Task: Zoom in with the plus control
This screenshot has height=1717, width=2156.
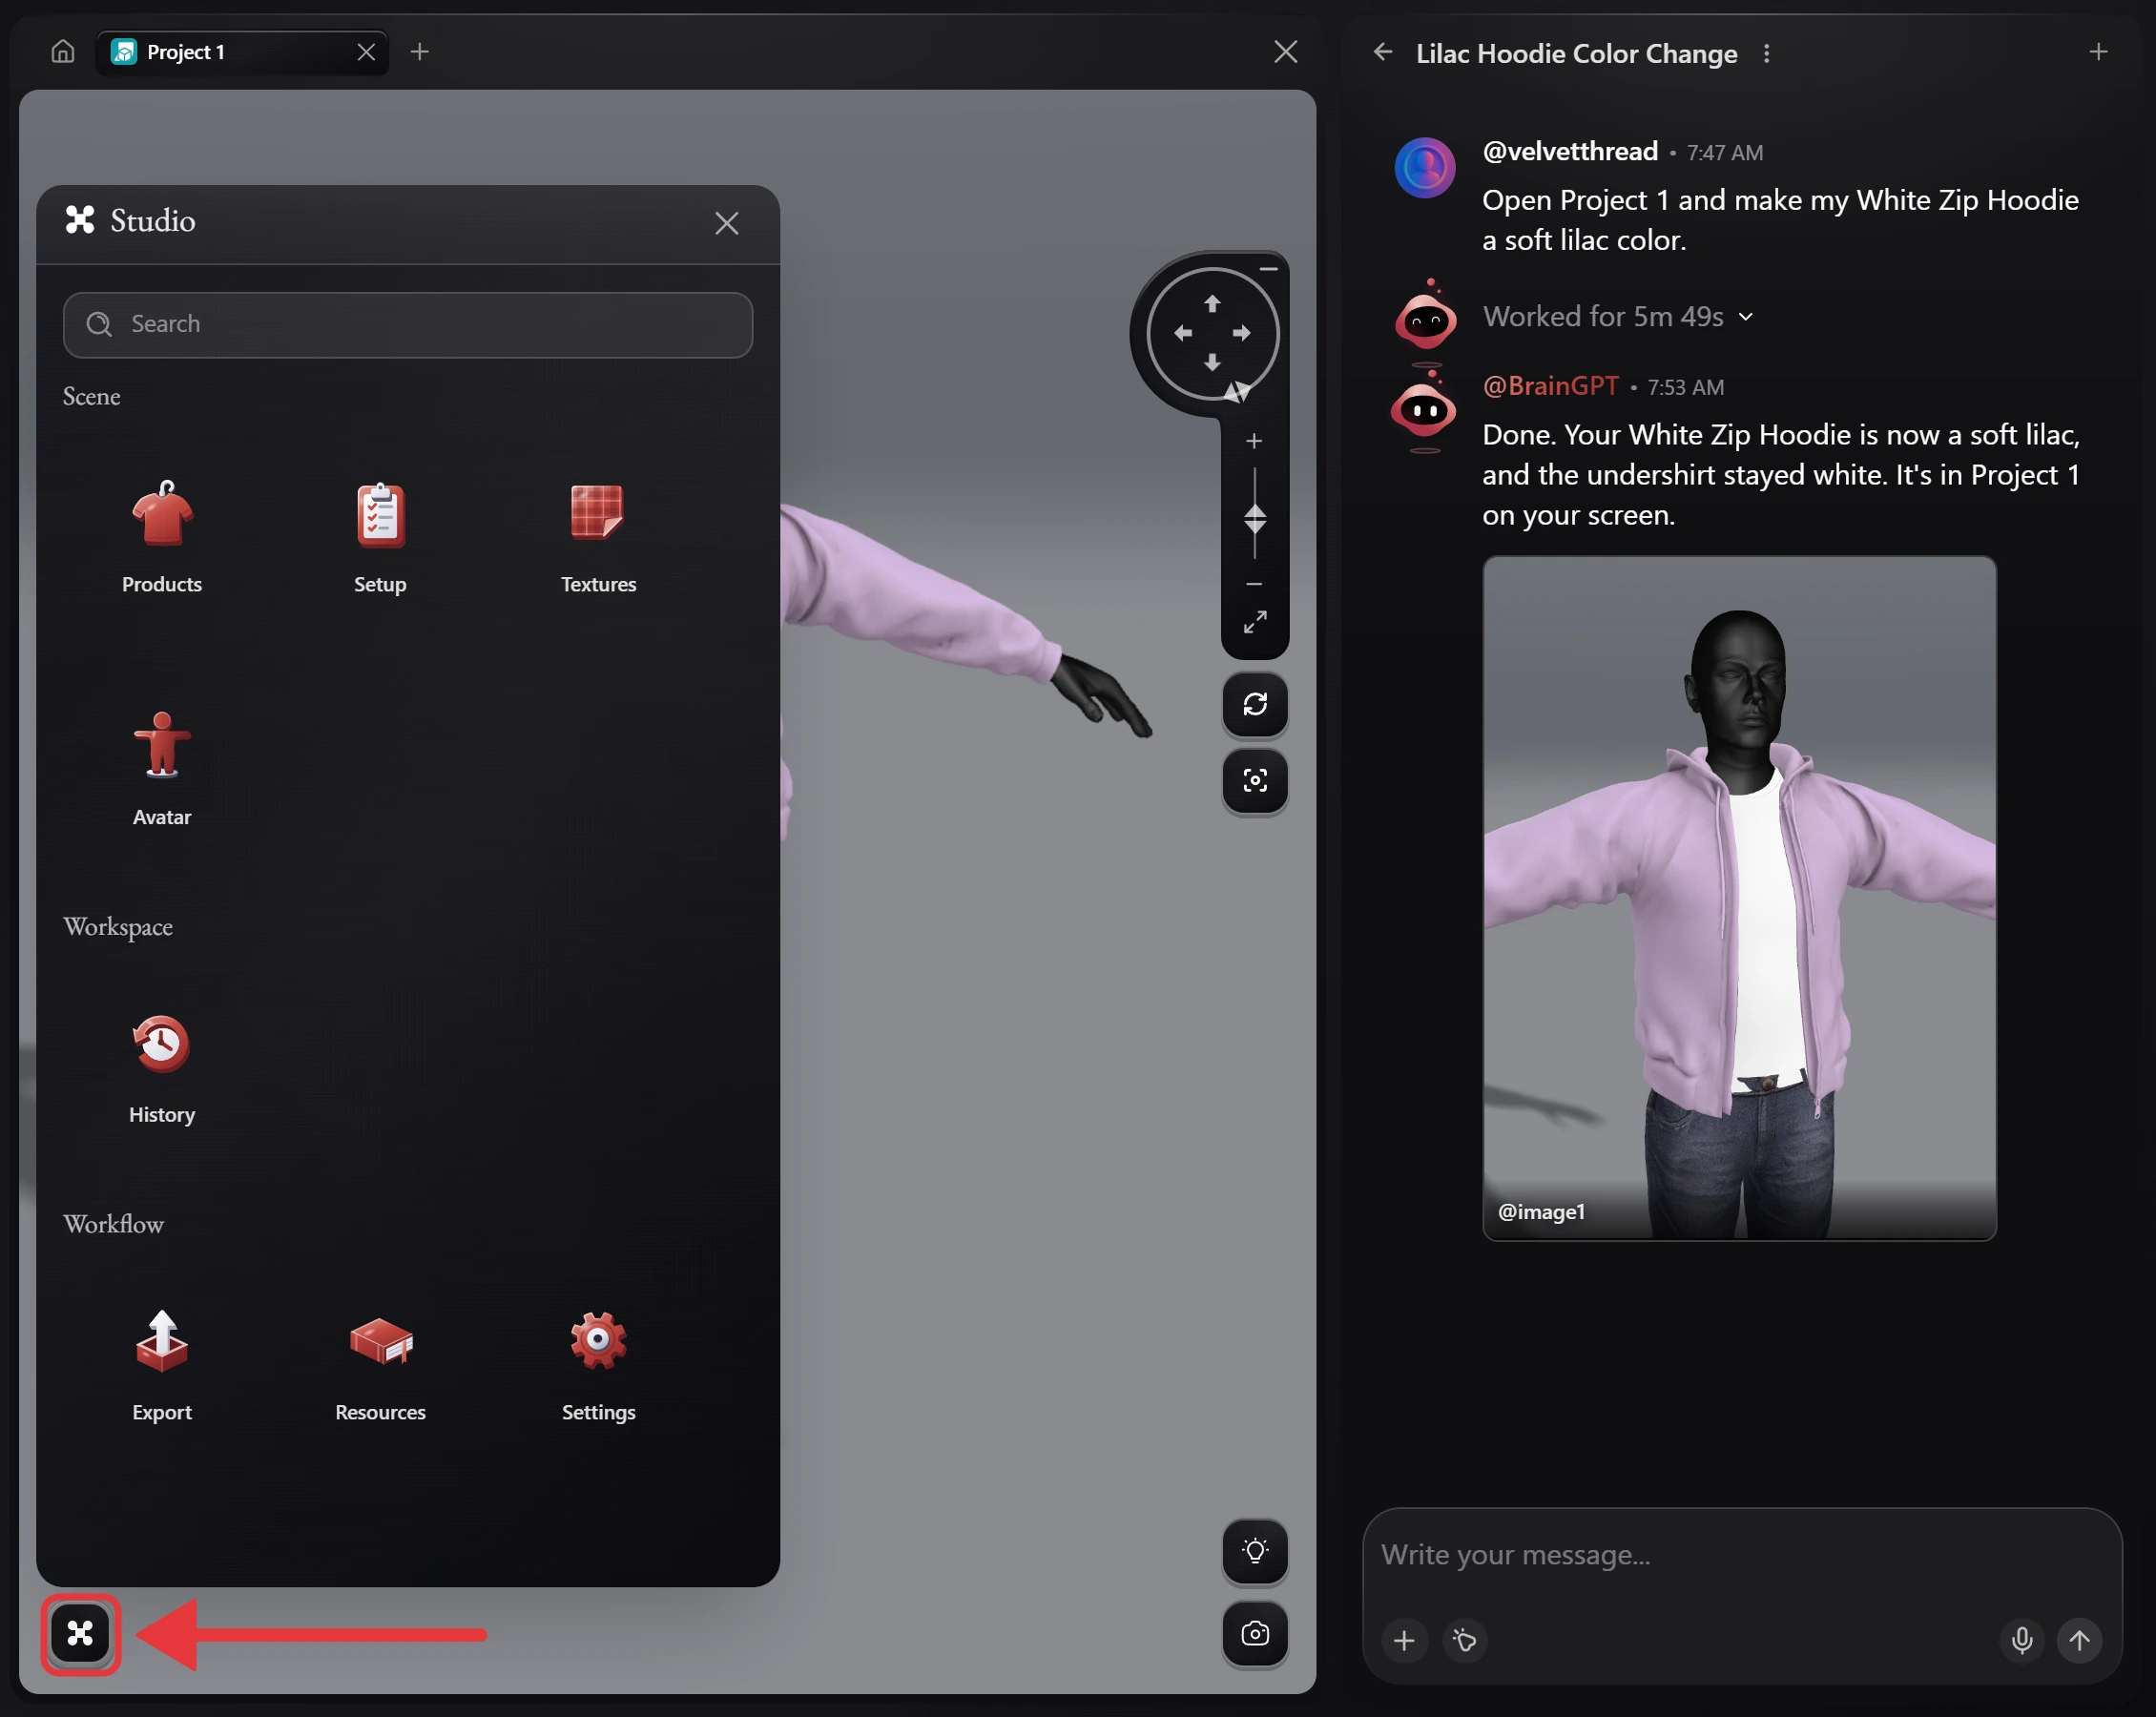Action: point(1254,441)
